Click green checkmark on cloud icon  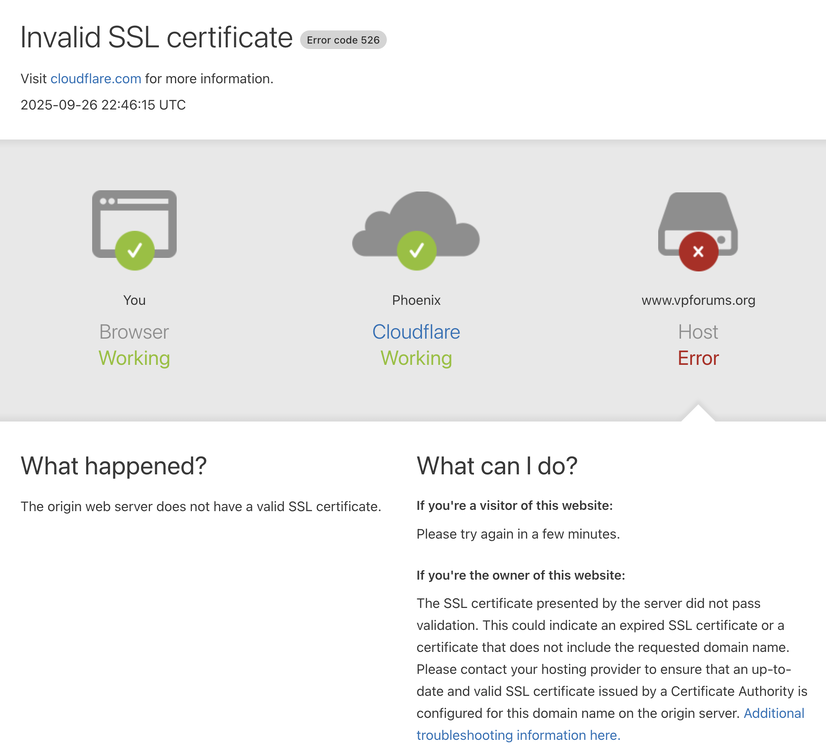(x=417, y=250)
